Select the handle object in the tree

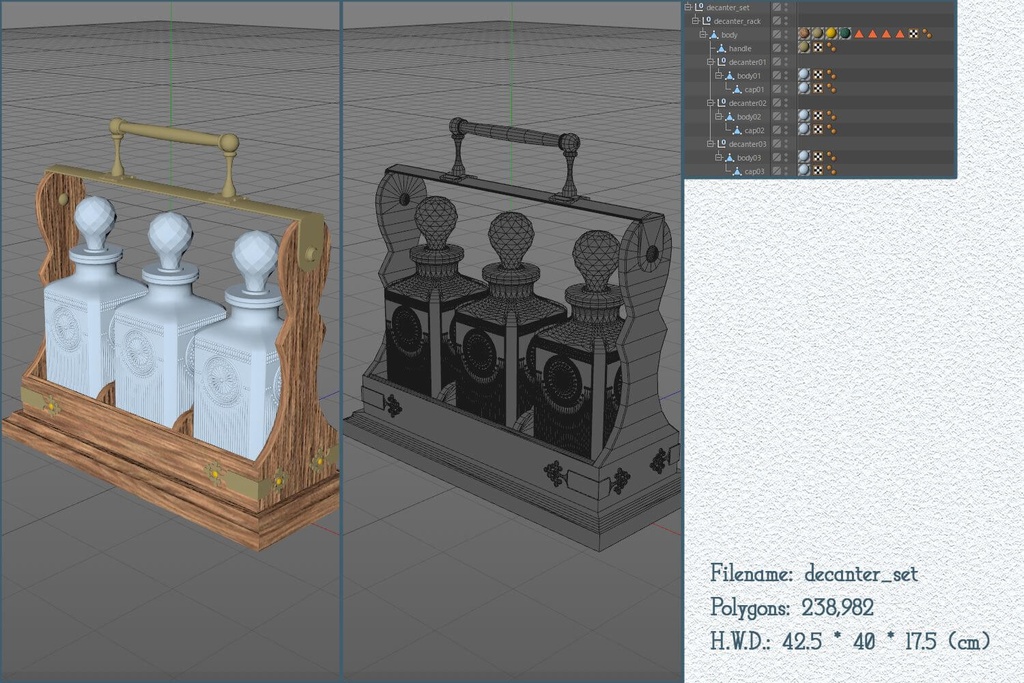tap(740, 48)
